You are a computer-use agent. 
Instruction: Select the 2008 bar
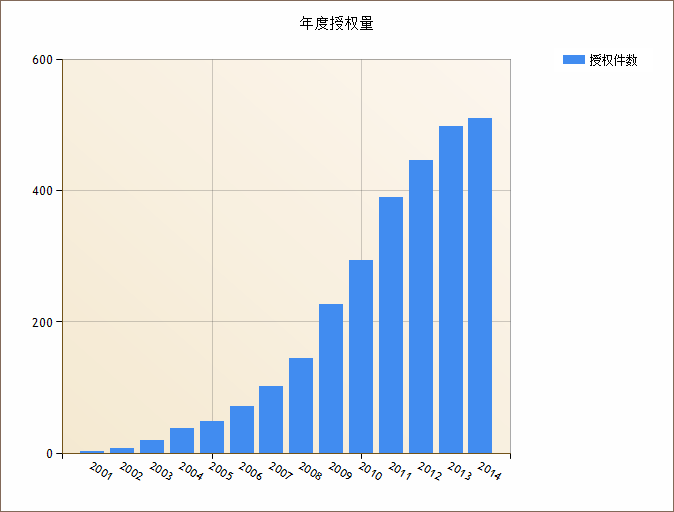301,405
